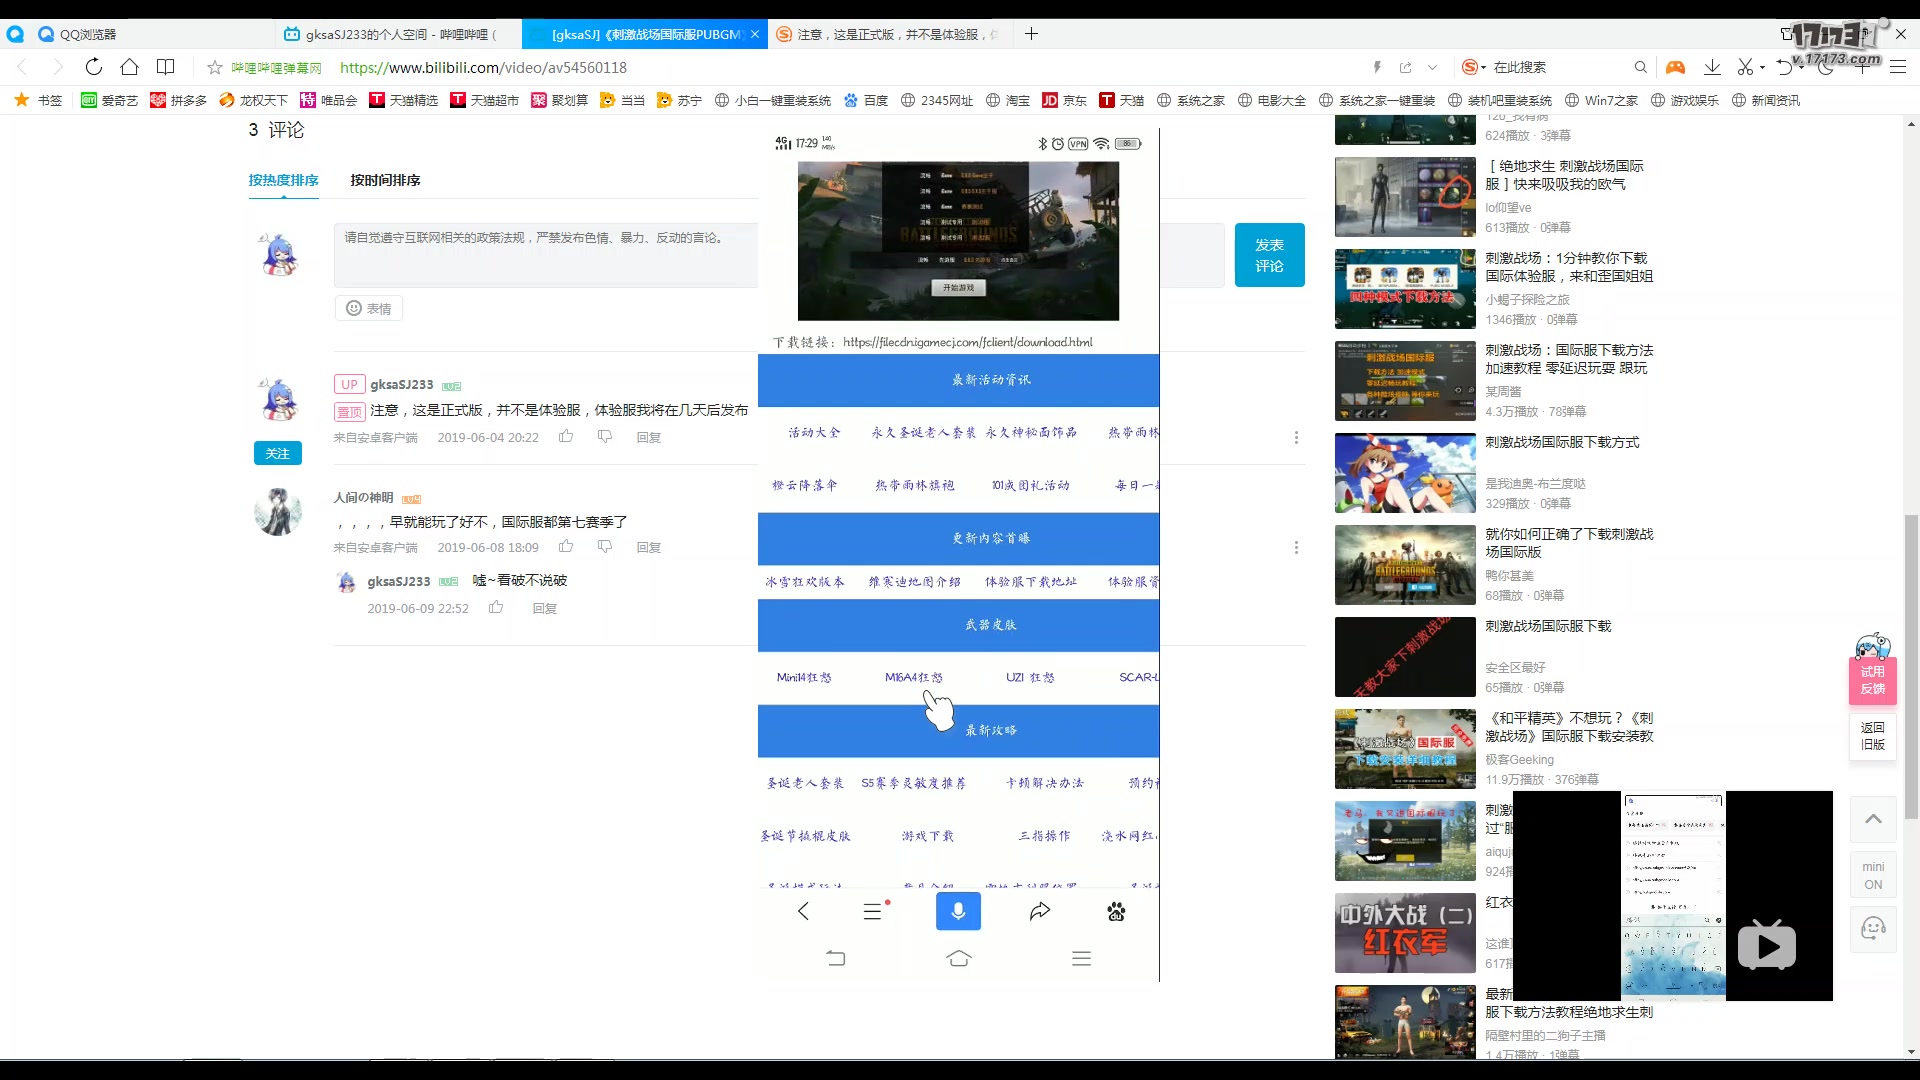Expand the chevron next to the share icon
Viewport: 1920px width, 1080px height.
(x=1432, y=67)
